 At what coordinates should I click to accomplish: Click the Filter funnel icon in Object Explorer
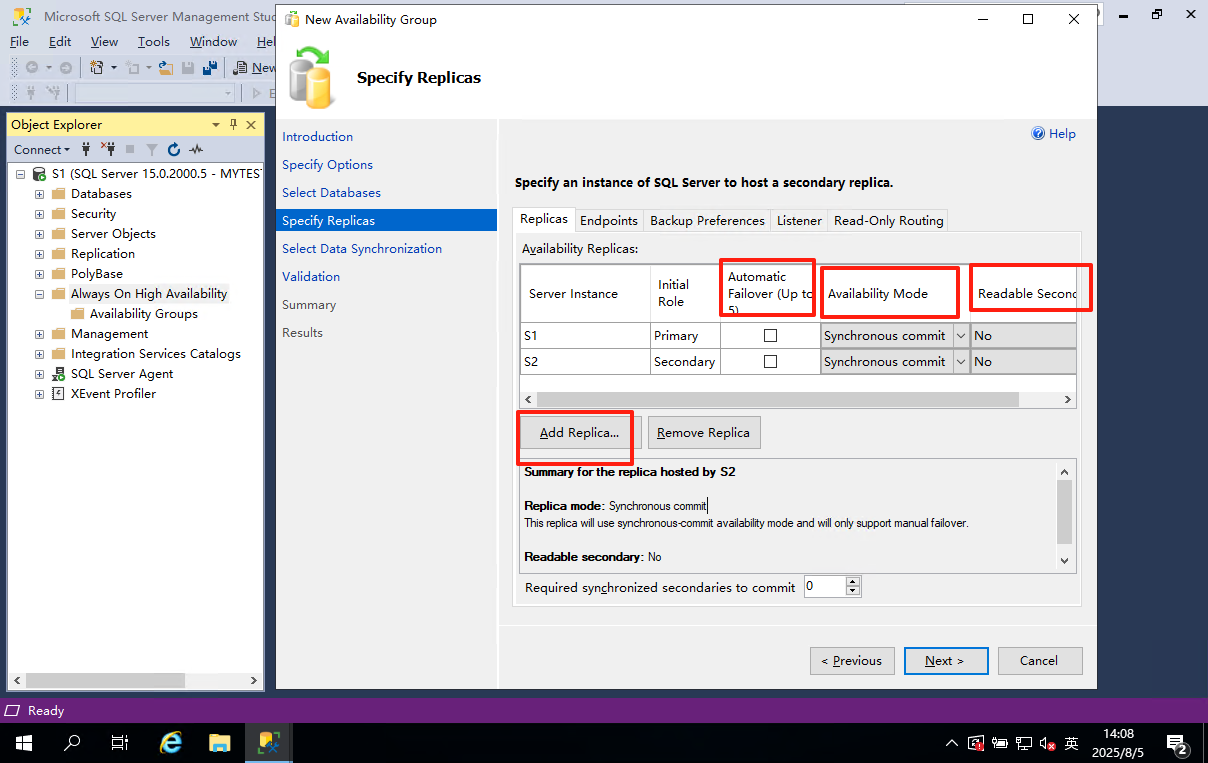click(x=152, y=149)
